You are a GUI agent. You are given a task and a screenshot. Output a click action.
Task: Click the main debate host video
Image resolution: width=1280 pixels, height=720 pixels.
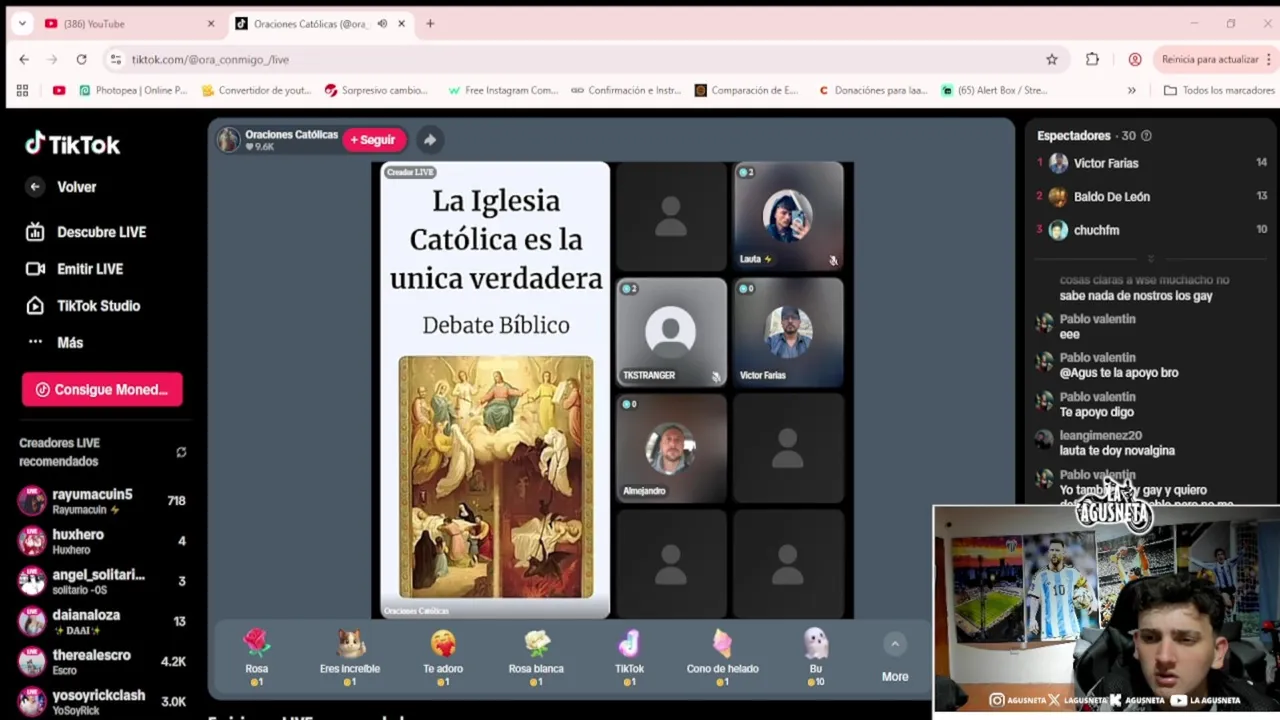(496, 390)
